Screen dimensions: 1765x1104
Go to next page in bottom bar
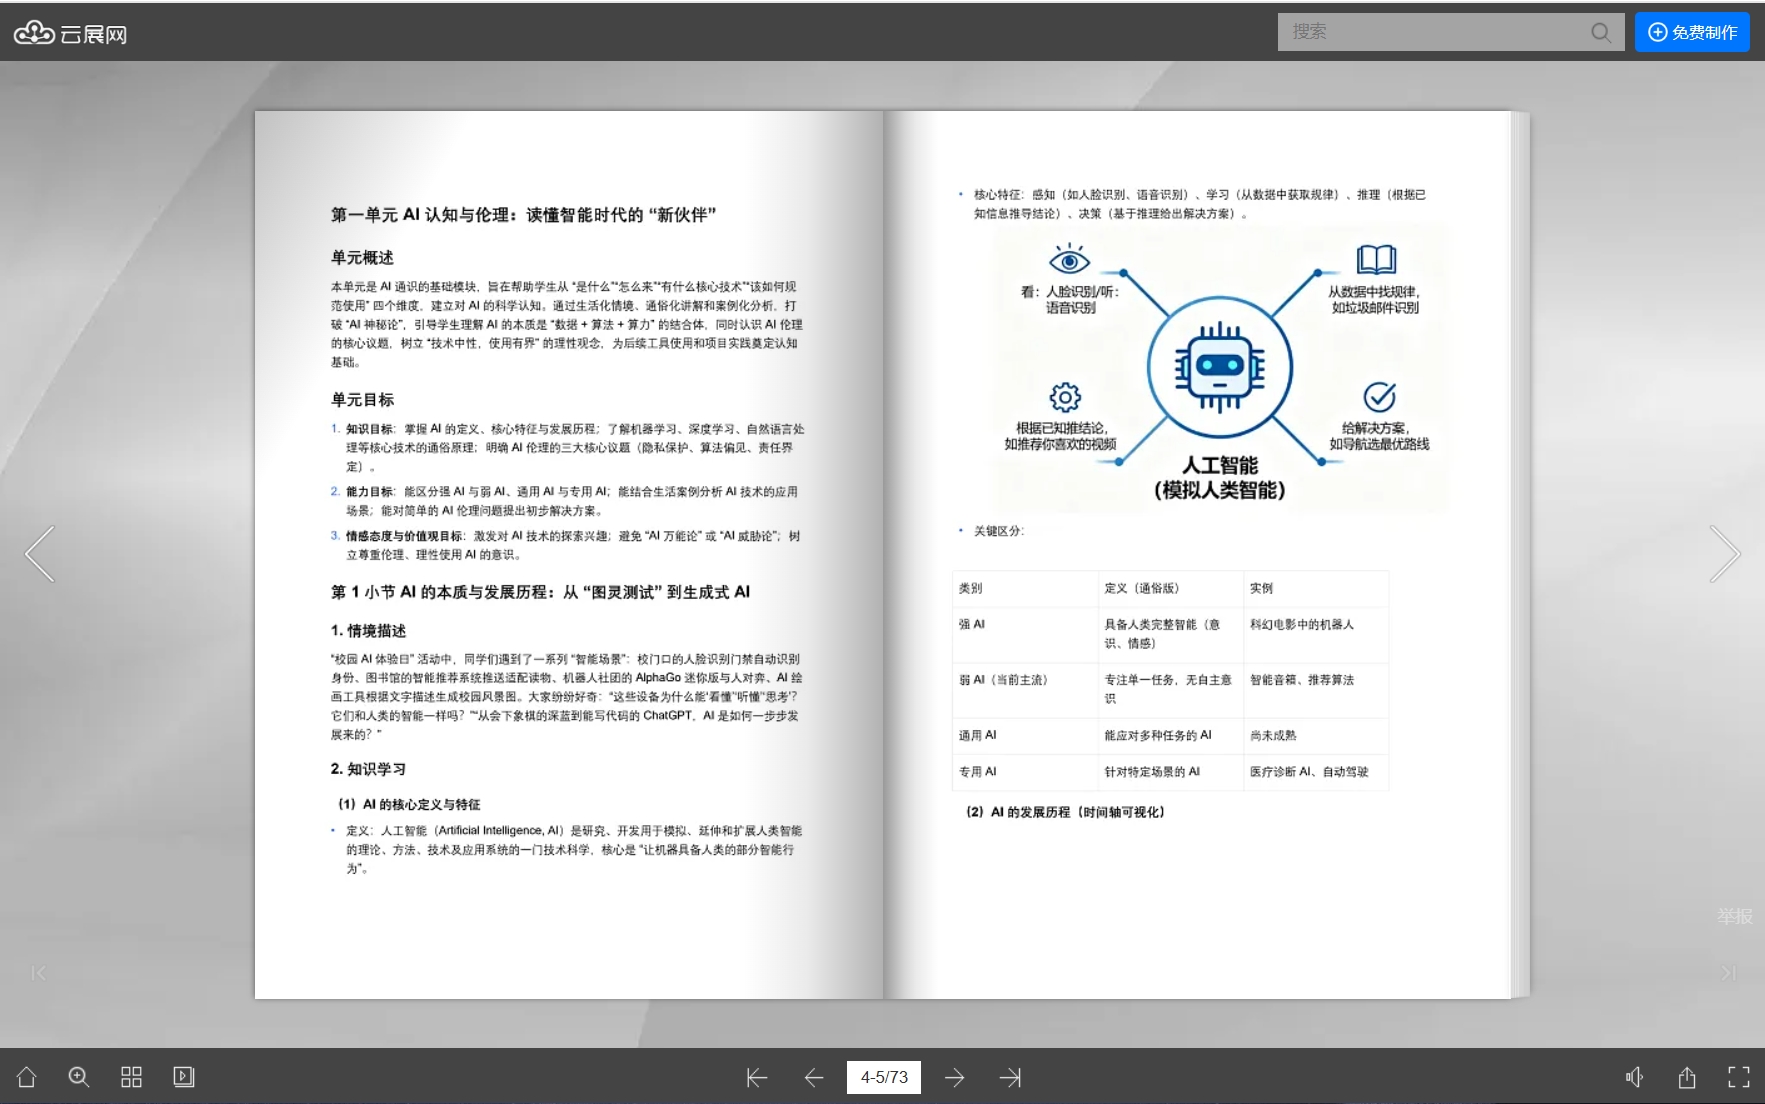(955, 1078)
